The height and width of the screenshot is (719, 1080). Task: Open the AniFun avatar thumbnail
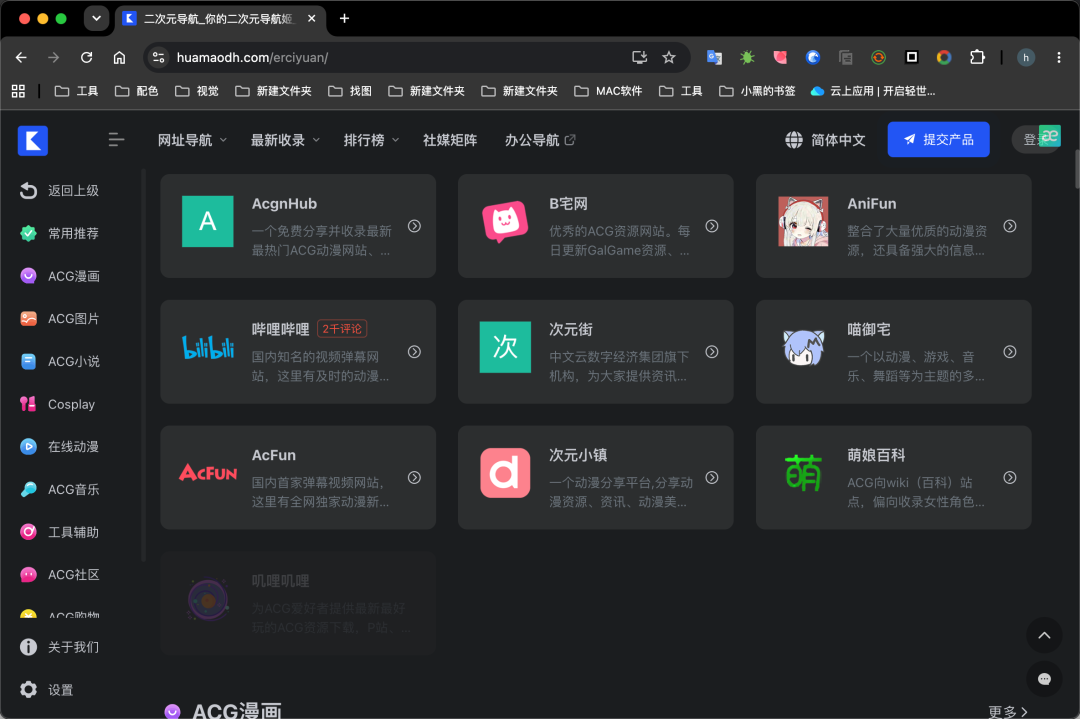coord(803,221)
